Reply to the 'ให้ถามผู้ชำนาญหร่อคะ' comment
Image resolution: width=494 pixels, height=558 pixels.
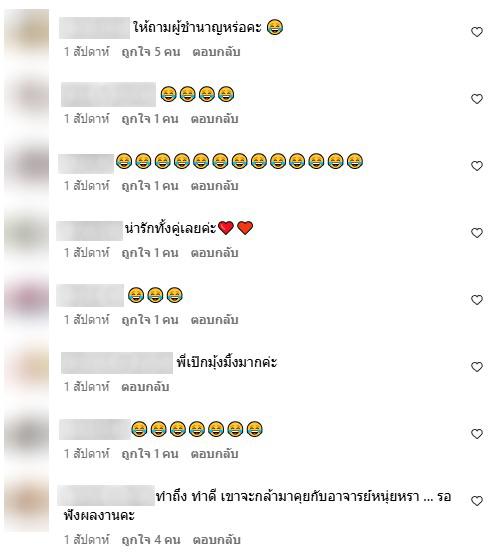216,52
